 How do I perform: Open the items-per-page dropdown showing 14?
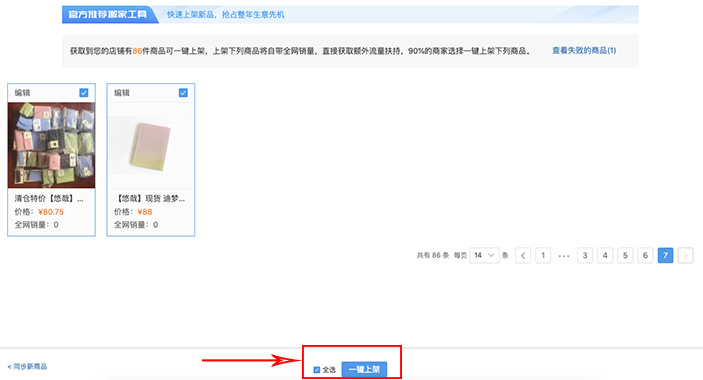coord(484,255)
